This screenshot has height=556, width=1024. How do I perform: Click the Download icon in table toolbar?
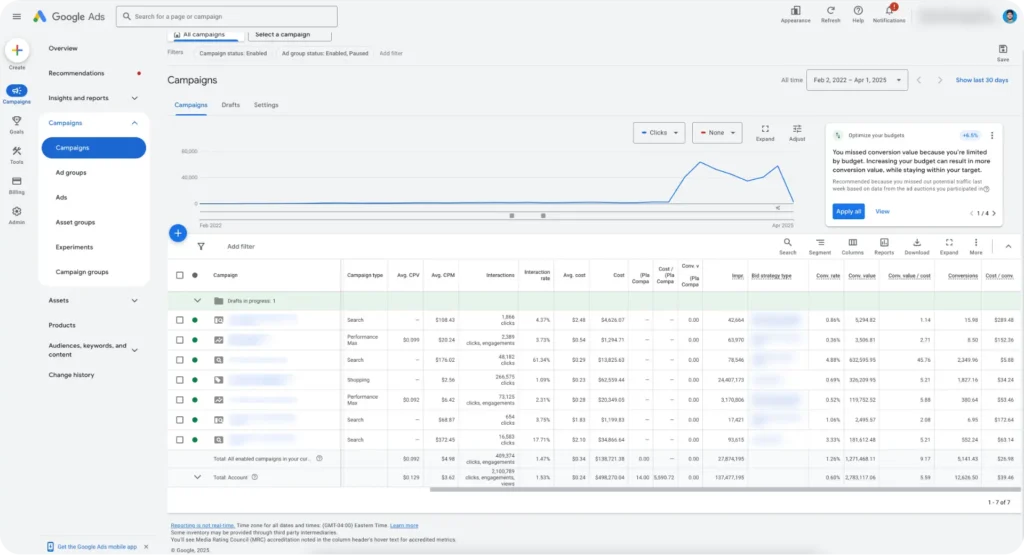(916, 242)
